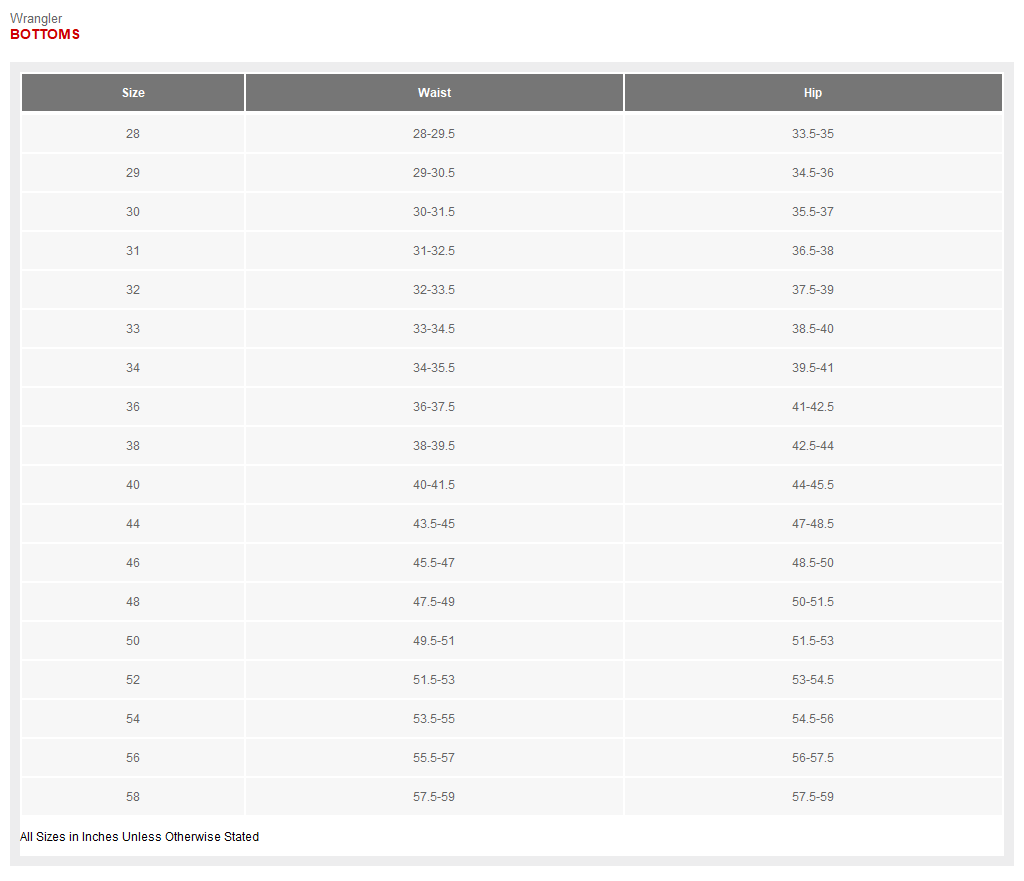Select the size 28 cell in Size column
The image size is (1024, 881).
[x=133, y=134]
